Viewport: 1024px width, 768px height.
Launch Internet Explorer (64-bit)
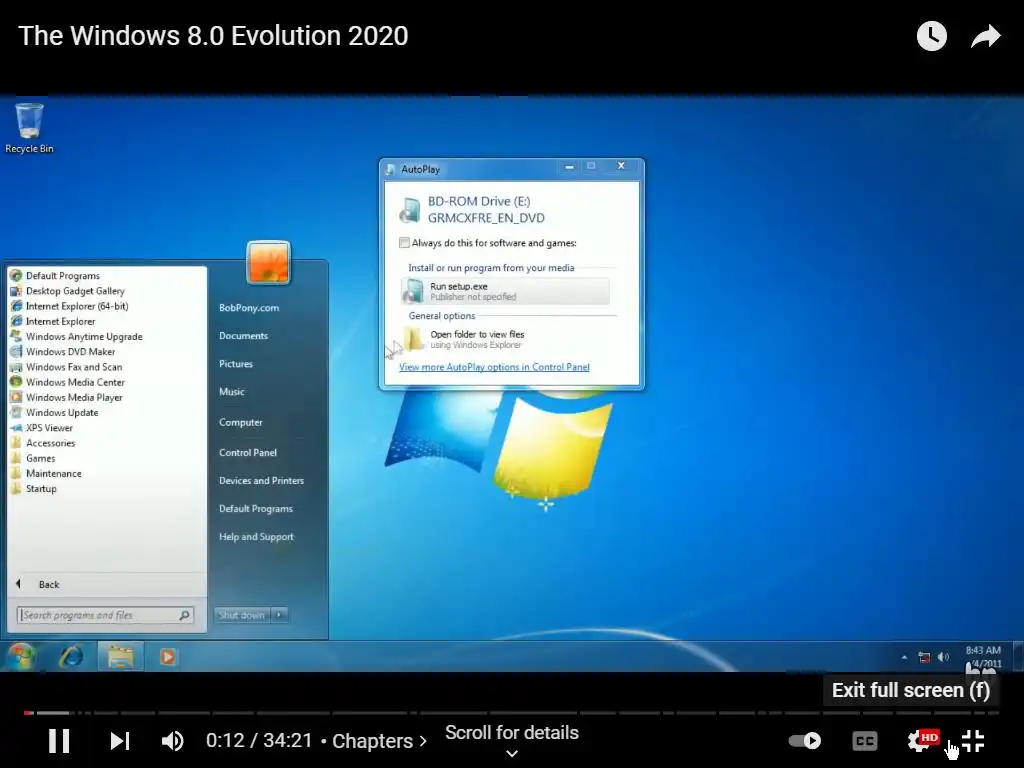[77, 306]
